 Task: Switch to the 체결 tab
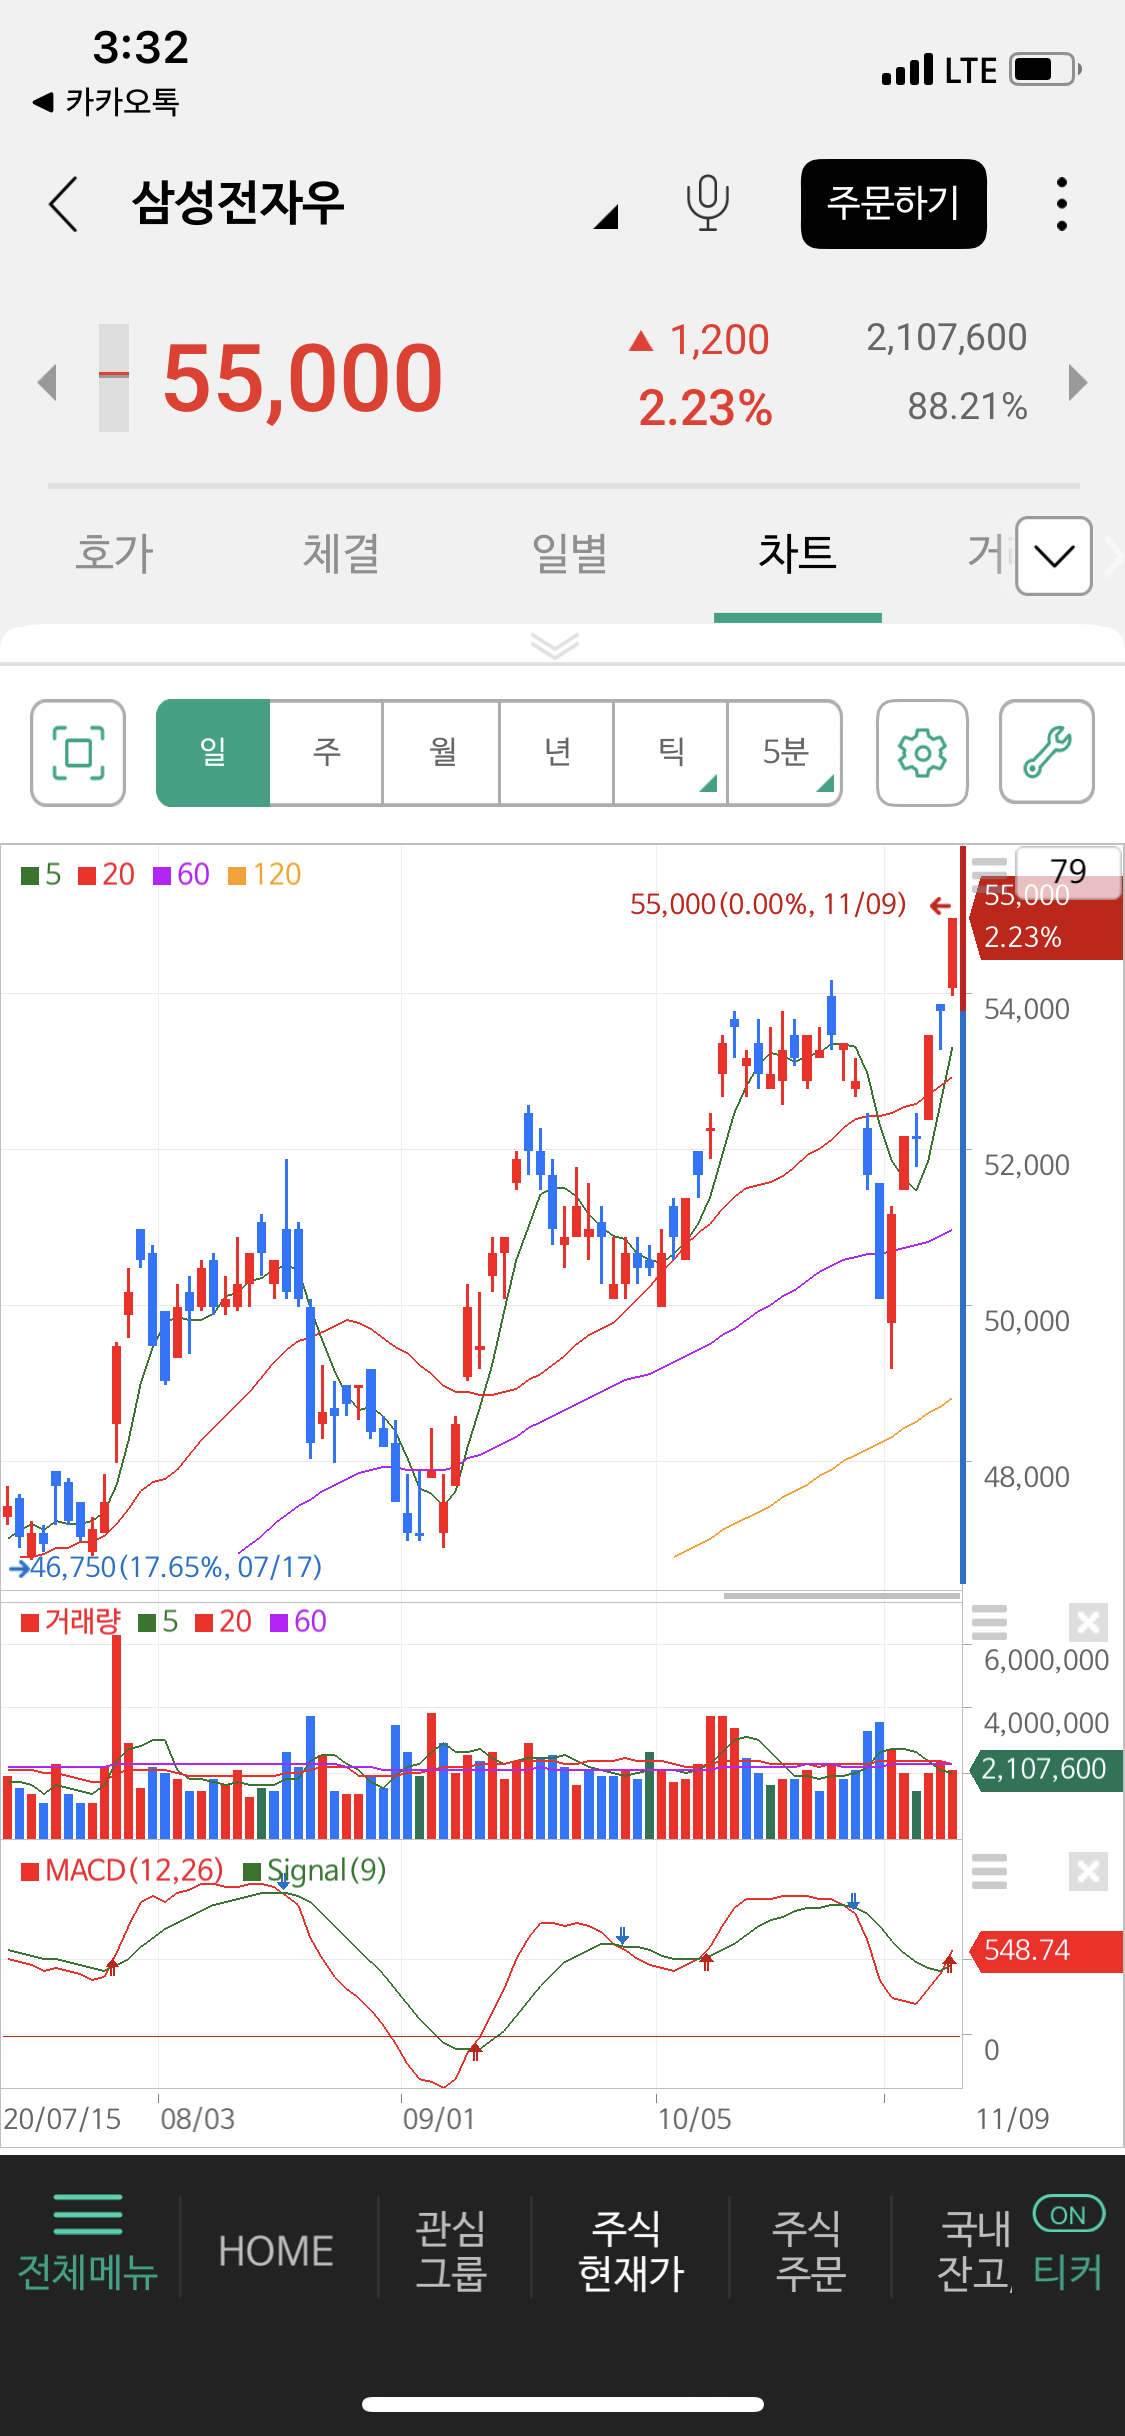pyautogui.click(x=341, y=553)
